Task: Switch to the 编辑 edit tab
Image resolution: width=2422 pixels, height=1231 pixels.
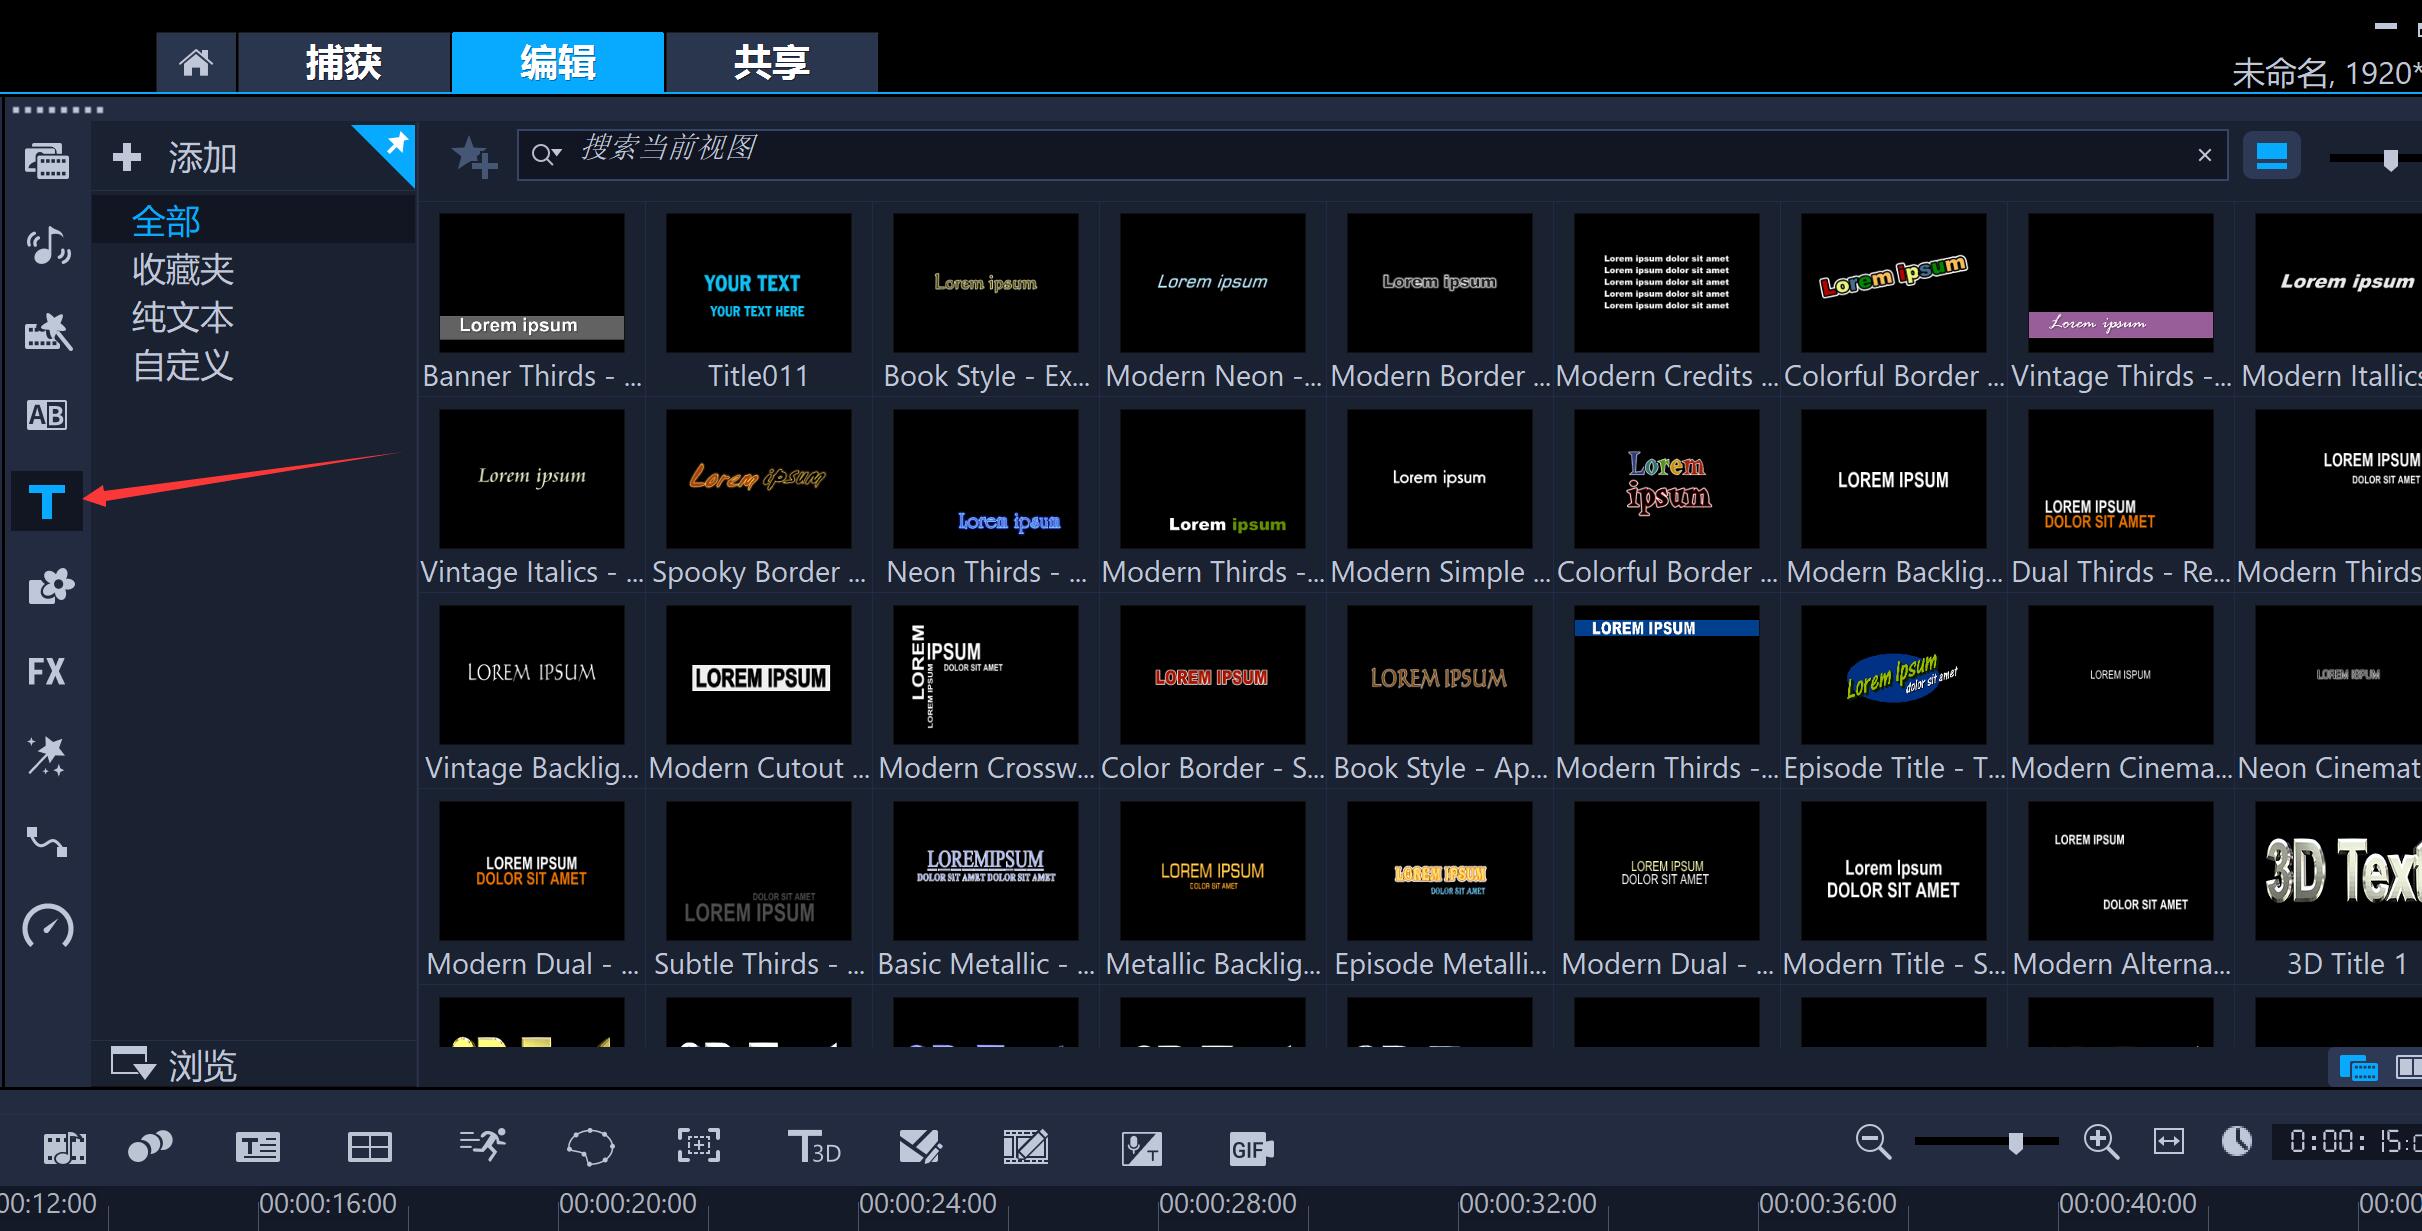Action: click(x=558, y=62)
